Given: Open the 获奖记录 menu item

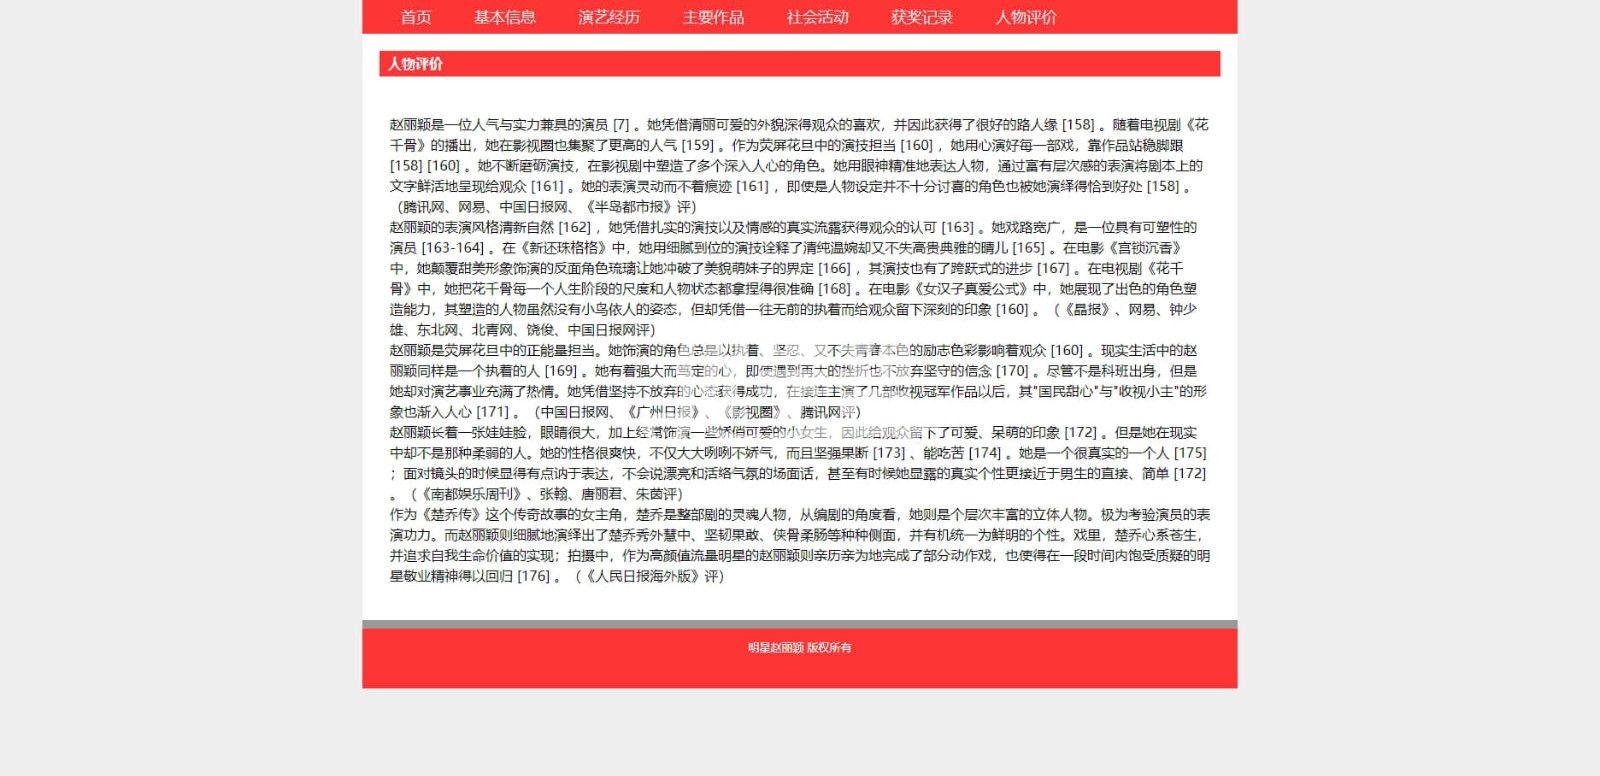Looking at the screenshot, I should click(921, 17).
